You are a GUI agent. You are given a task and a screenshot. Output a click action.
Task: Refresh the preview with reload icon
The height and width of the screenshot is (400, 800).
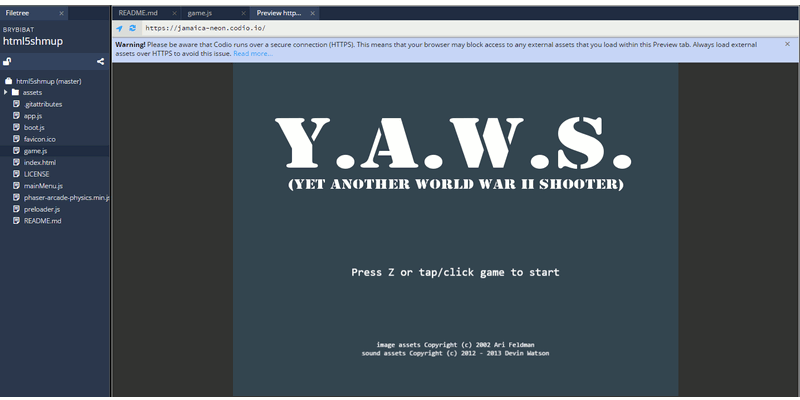tap(132, 29)
